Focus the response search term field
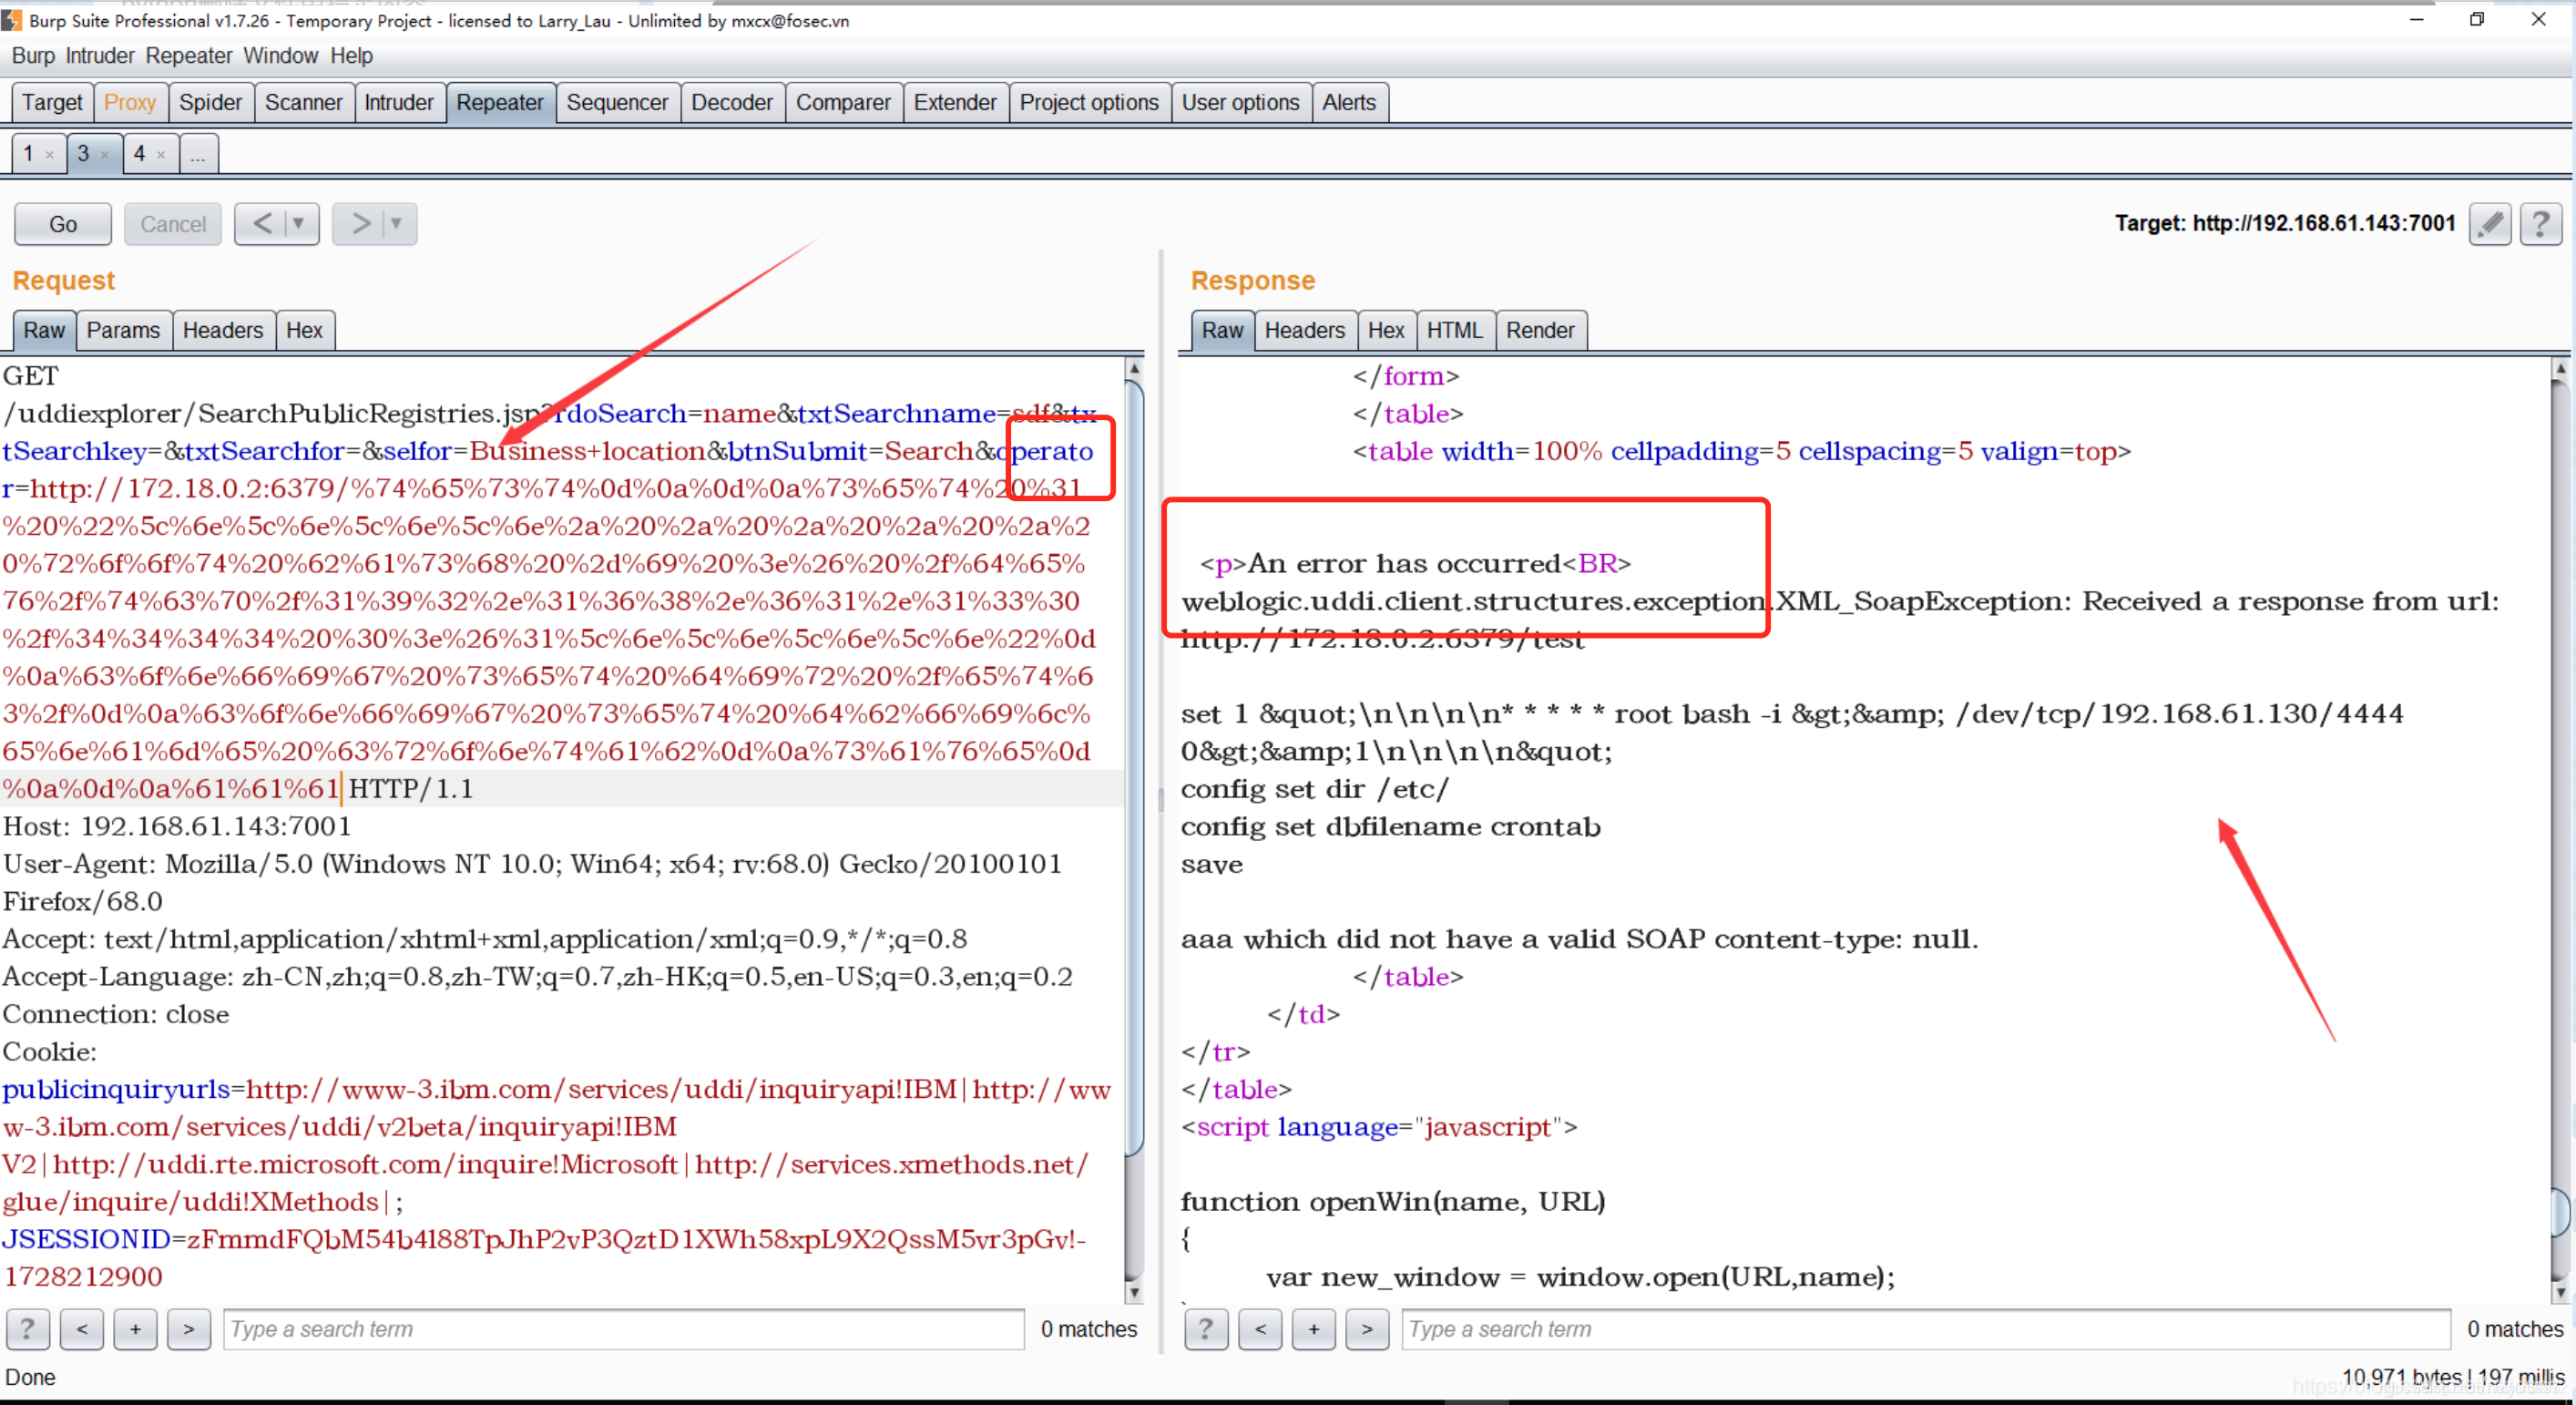 pos(1926,1329)
